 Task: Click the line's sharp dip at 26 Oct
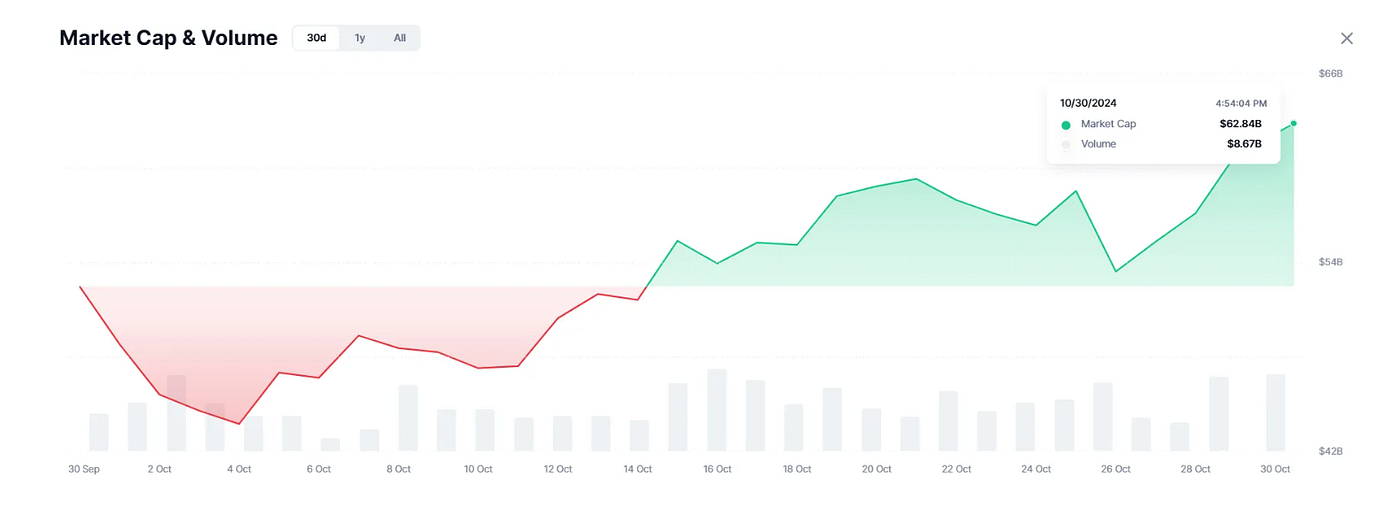coord(1115,271)
